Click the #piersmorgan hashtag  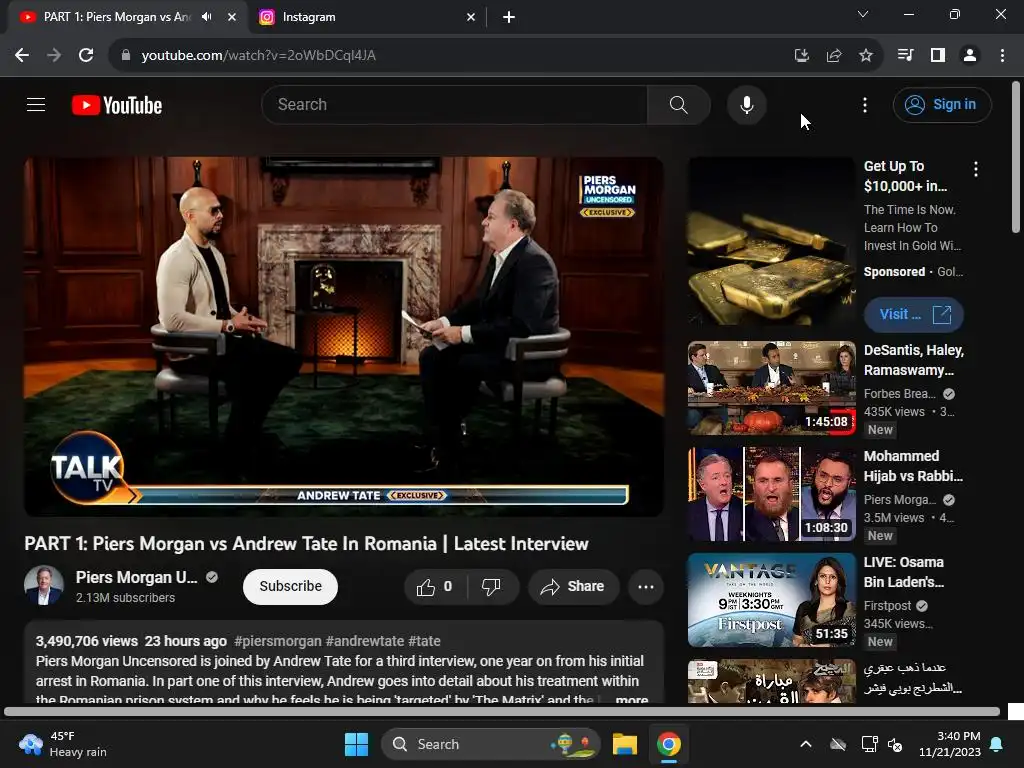(x=278, y=641)
